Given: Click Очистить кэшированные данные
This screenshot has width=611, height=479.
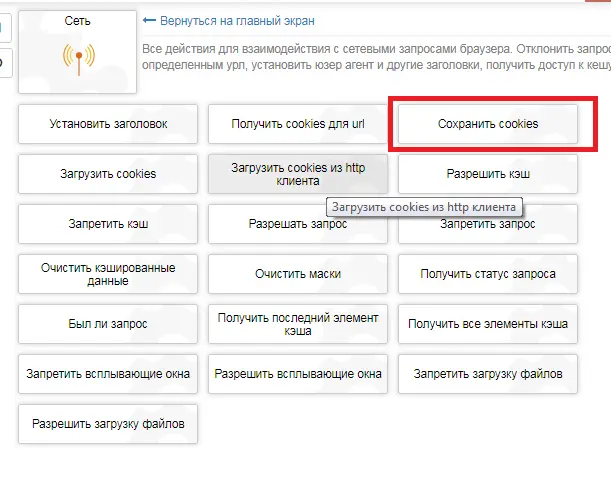Looking at the screenshot, I should (x=108, y=274).
